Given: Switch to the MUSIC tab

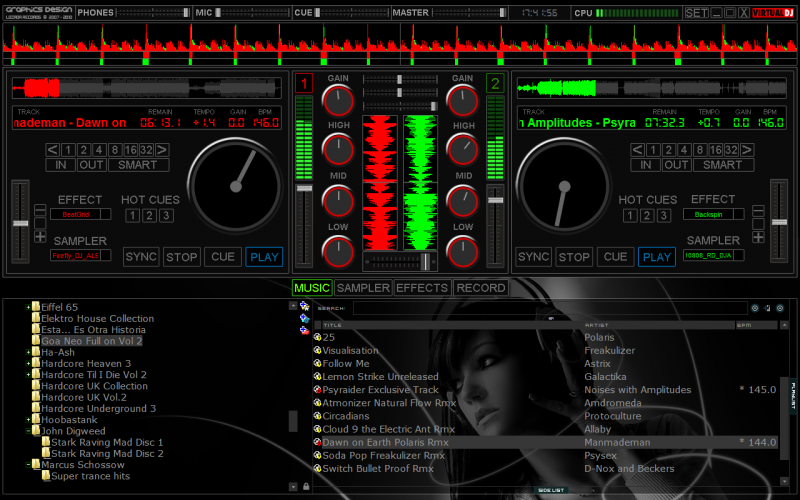Looking at the screenshot, I should click(312, 288).
